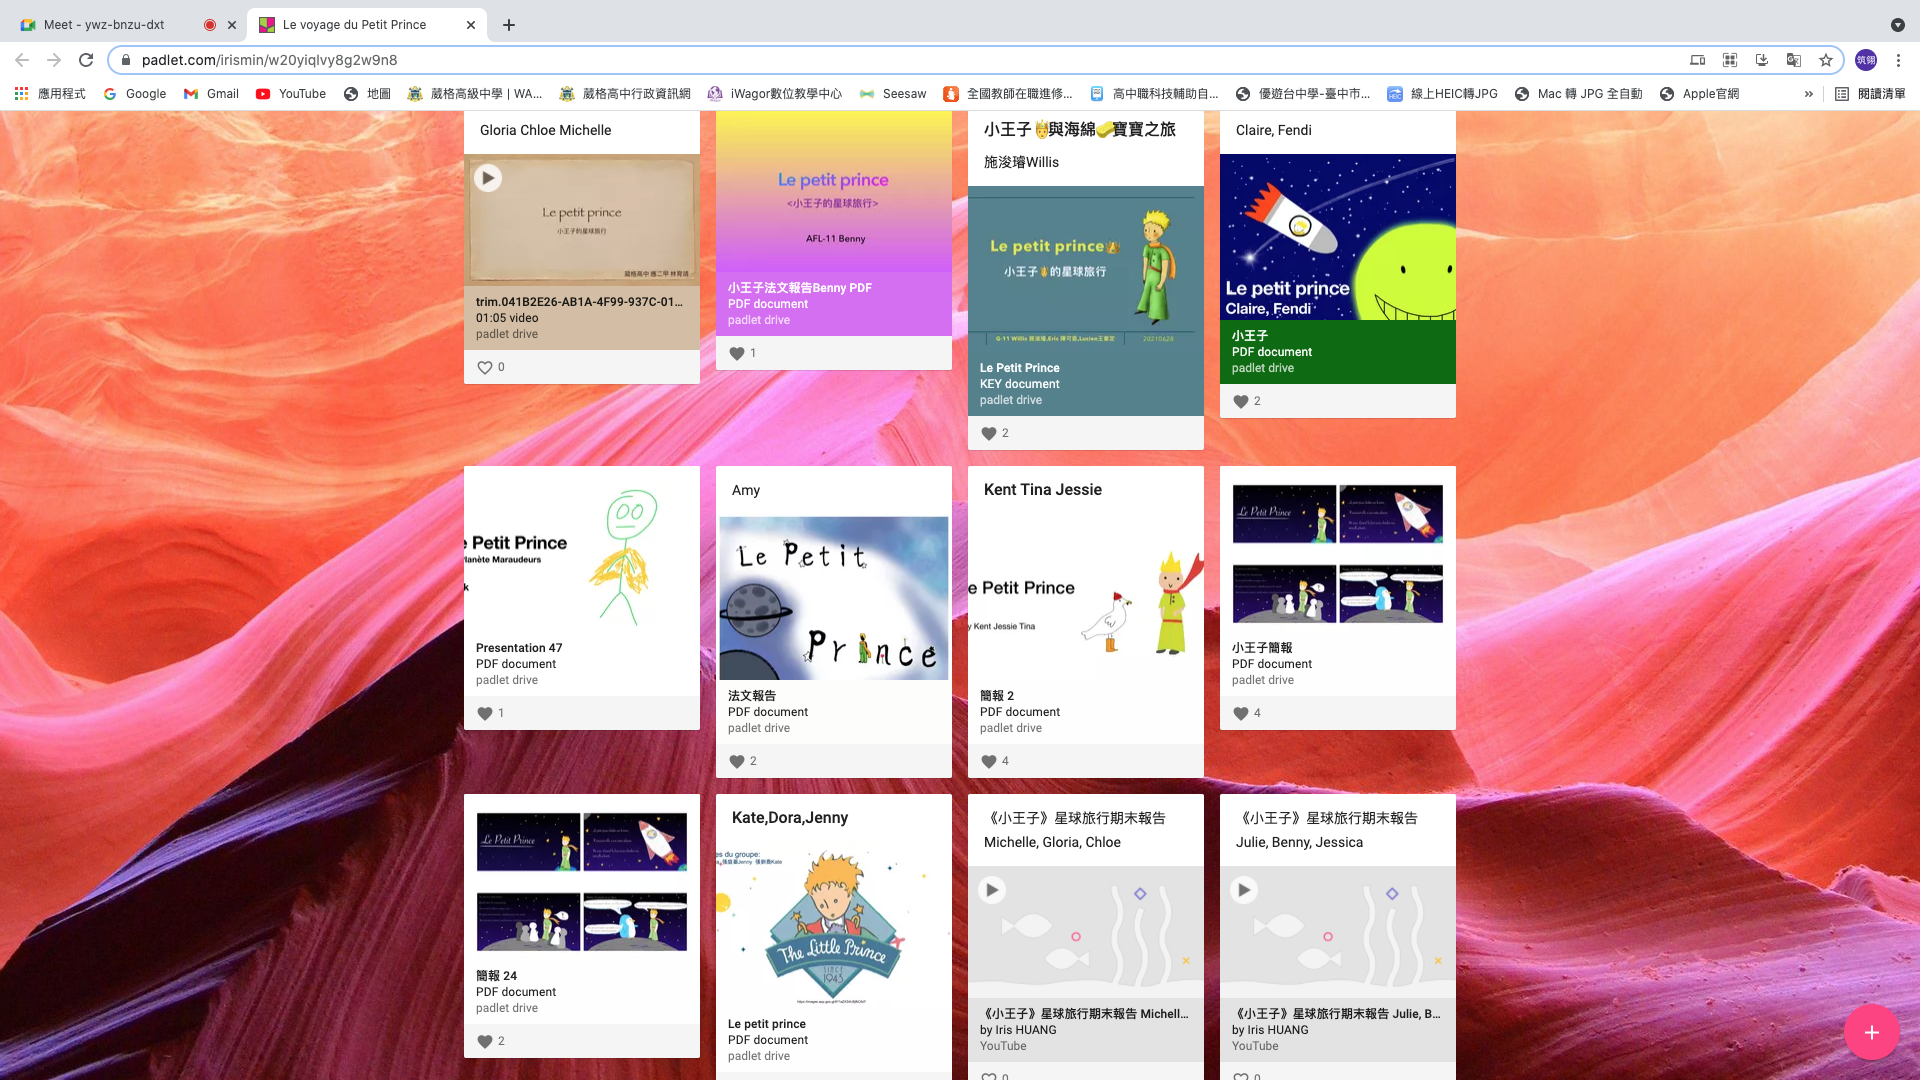Like the Presentation 47 post
Screen dimensions: 1920x1080
[x=485, y=713]
